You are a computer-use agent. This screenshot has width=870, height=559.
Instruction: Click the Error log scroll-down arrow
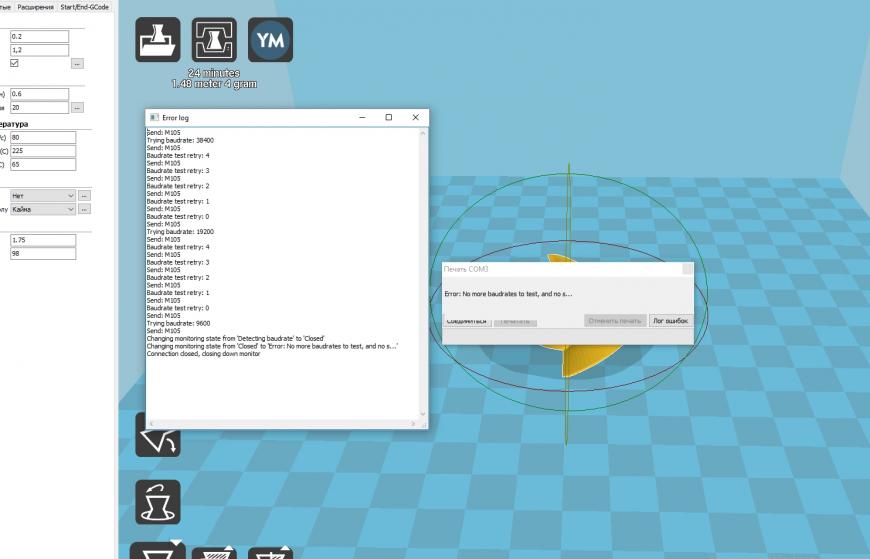click(423, 414)
